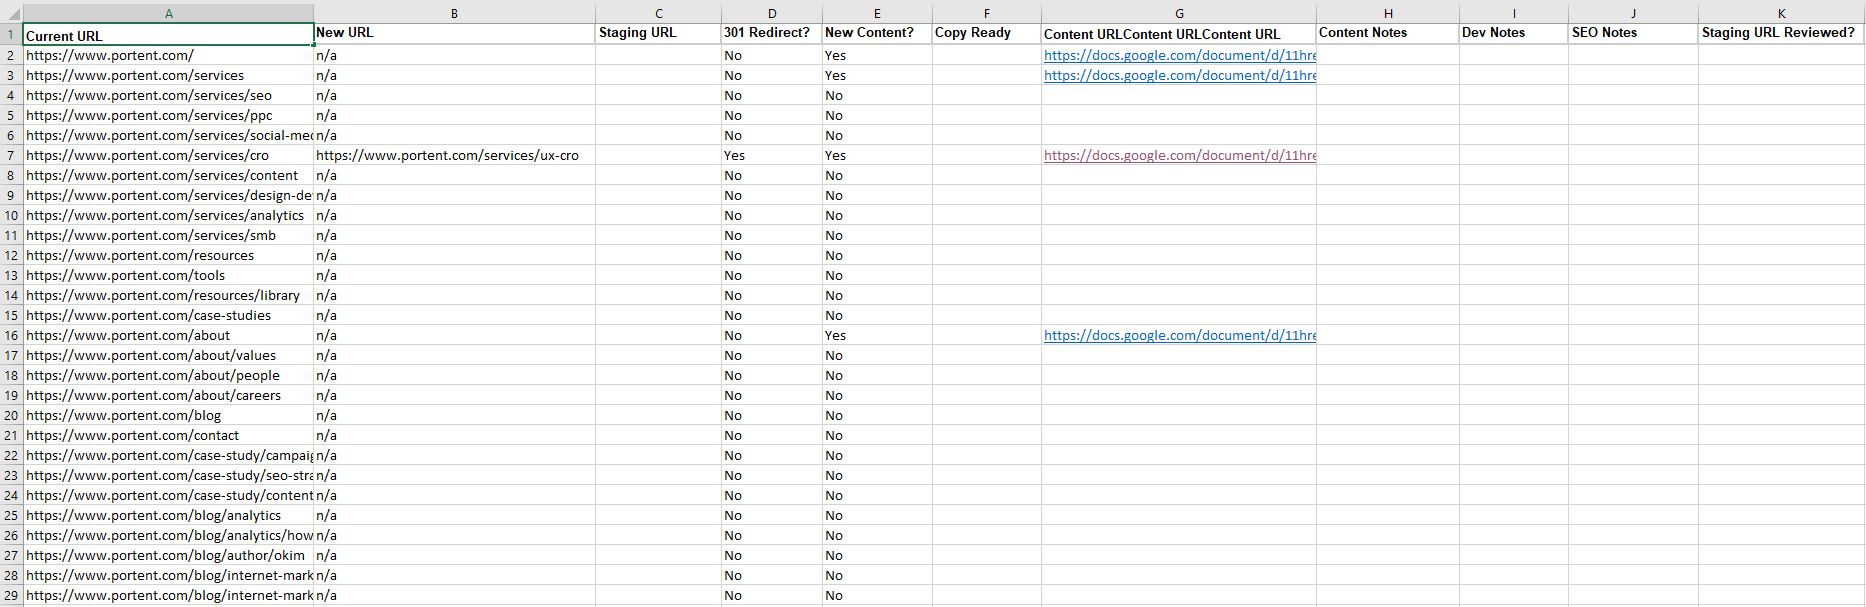Select row 29 header

coord(11,595)
